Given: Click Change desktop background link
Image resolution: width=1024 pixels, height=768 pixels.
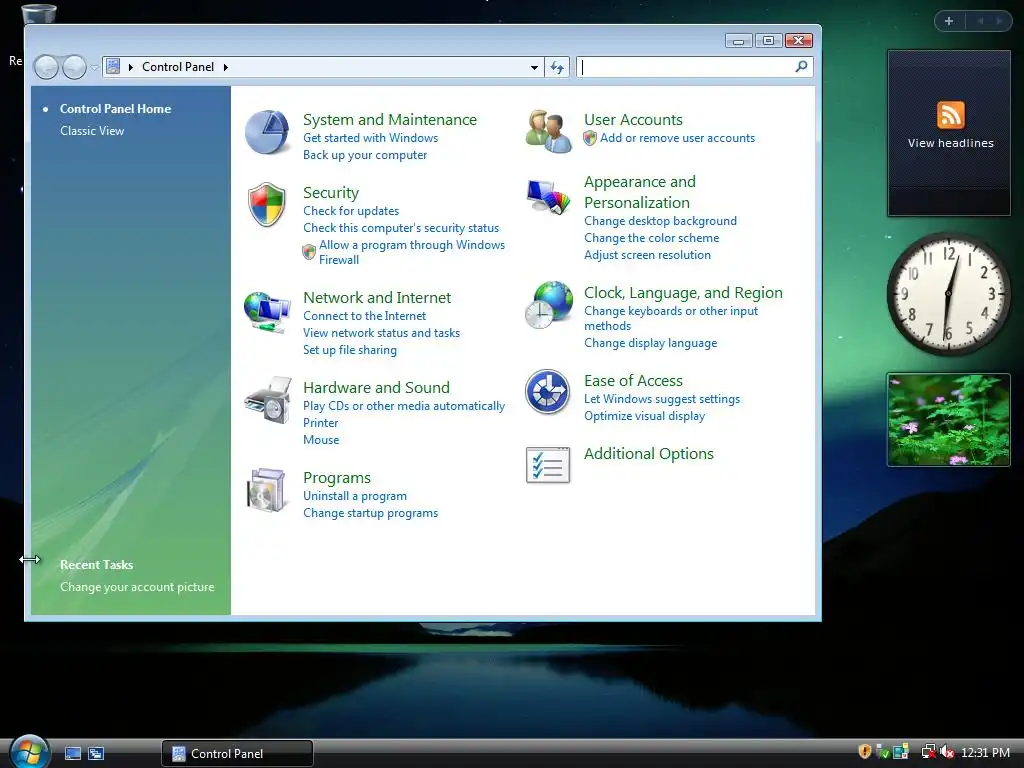Looking at the screenshot, I should point(660,221).
